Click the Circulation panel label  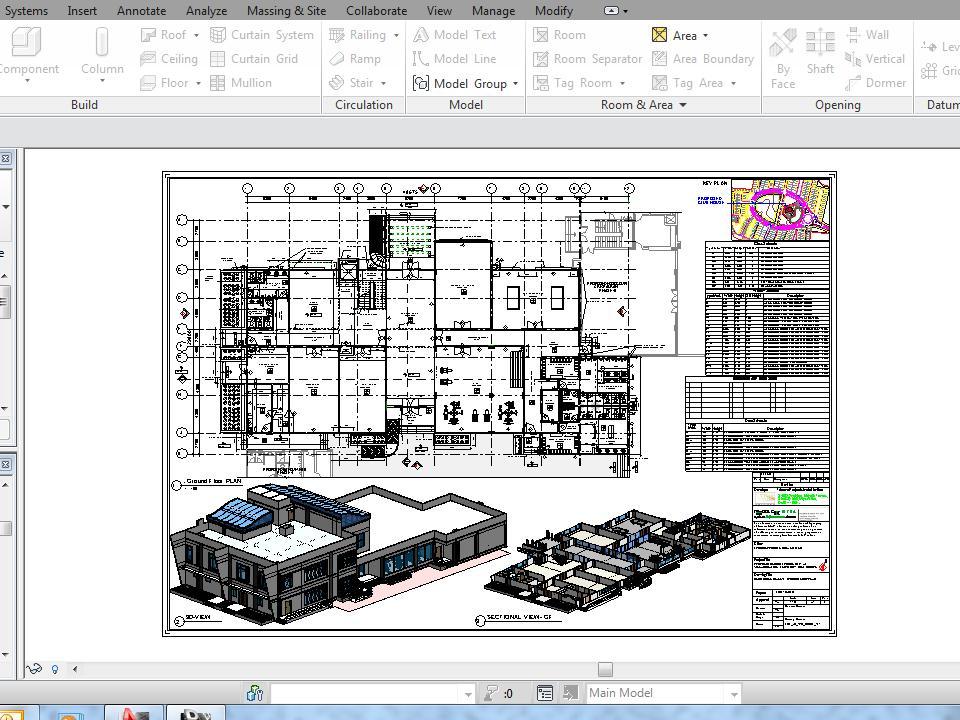pos(362,105)
